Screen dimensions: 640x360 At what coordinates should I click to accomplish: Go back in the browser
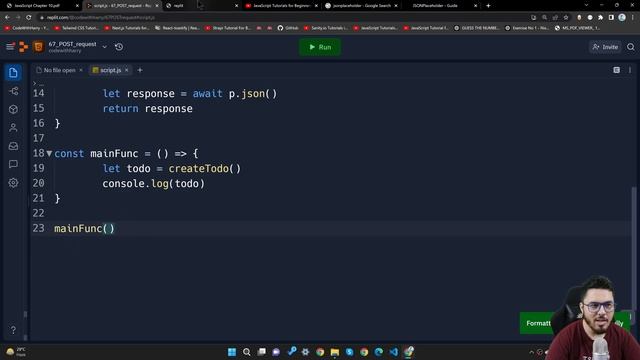[x=7, y=18]
